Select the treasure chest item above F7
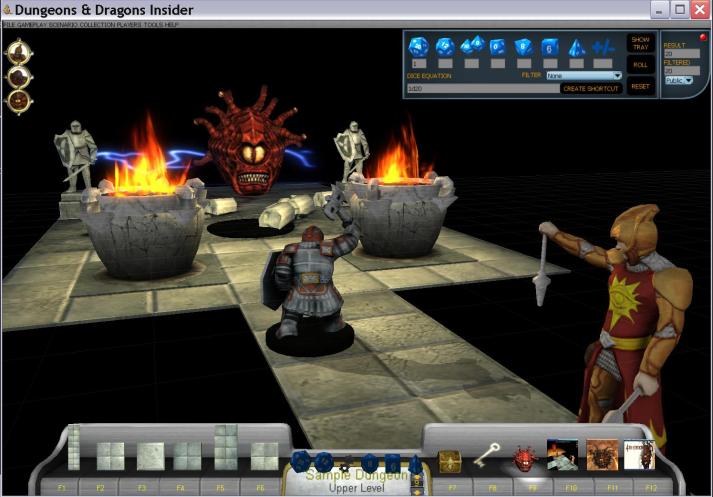The width and height of the screenshot is (713, 497). pos(450,461)
